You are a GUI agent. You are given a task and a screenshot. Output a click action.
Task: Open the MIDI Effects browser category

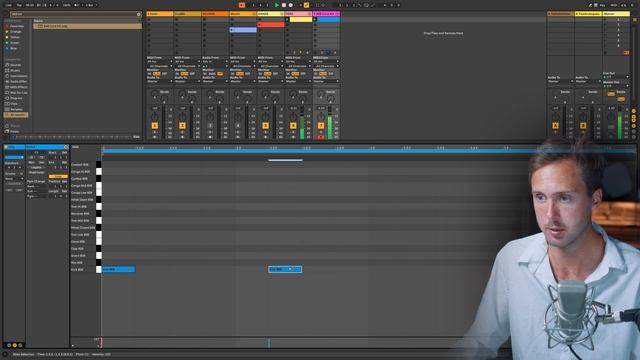(x=16, y=87)
